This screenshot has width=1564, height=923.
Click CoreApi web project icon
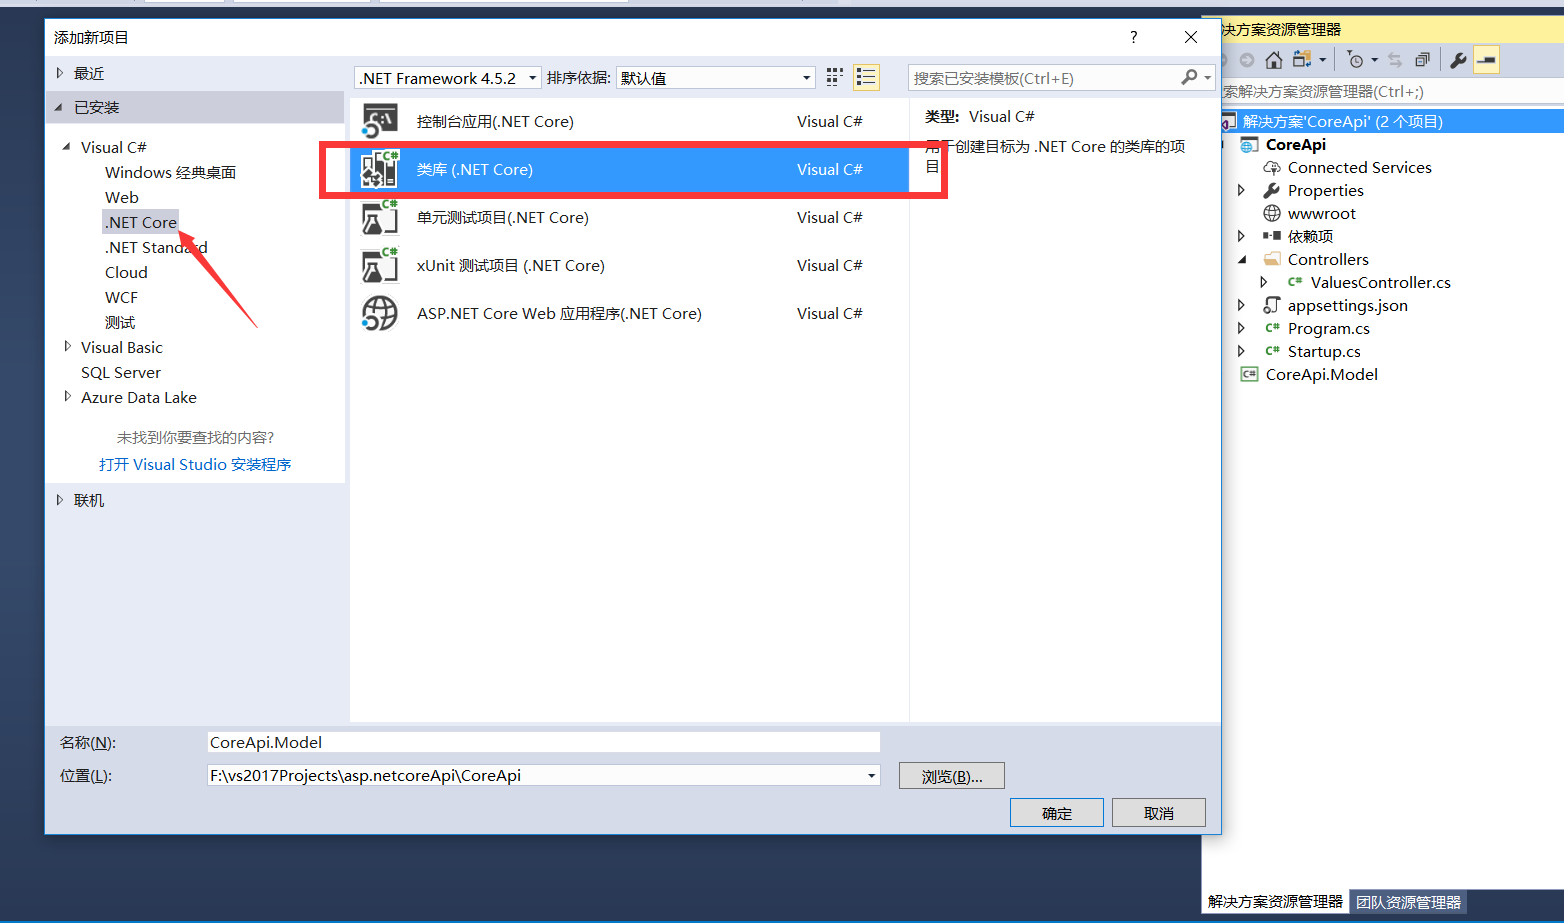coord(1249,145)
